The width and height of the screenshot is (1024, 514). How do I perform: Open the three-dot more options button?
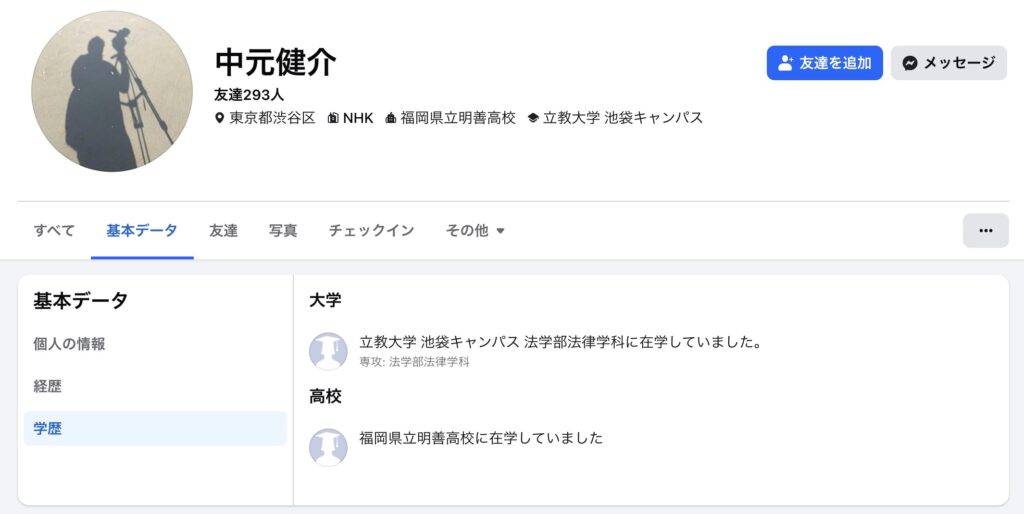(x=985, y=230)
